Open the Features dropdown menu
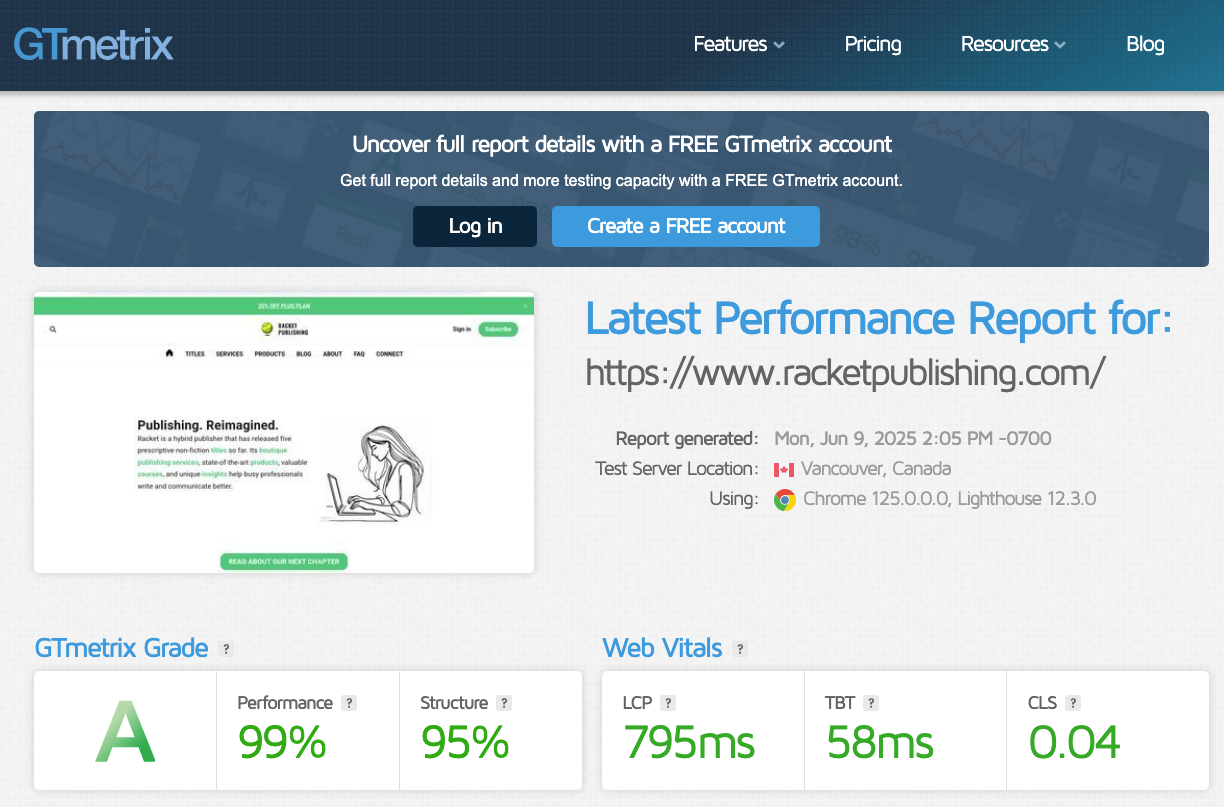The width and height of the screenshot is (1224, 807). (739, 44)
